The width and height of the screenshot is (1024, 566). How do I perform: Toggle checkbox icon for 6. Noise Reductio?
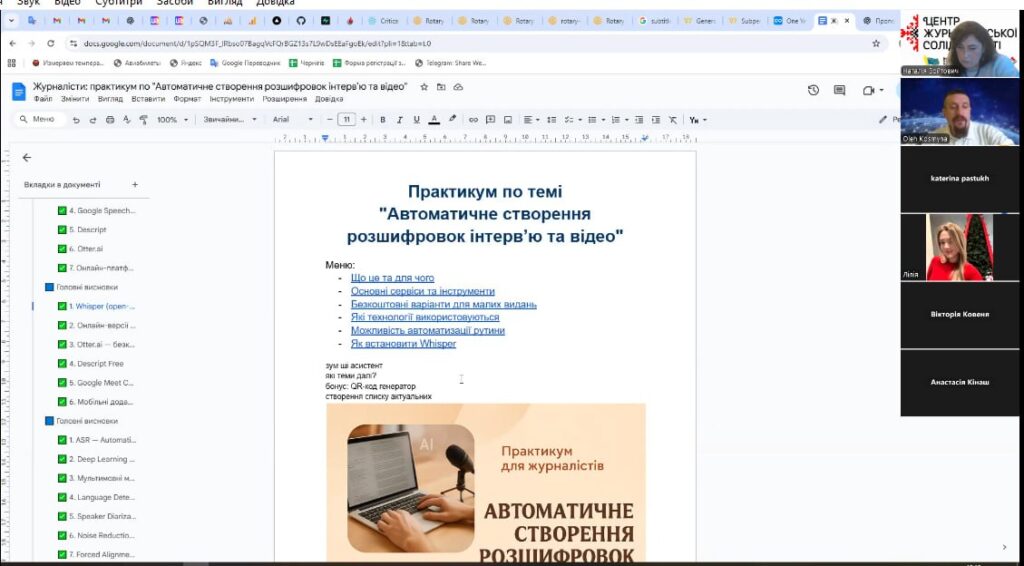tap(62, 535)
